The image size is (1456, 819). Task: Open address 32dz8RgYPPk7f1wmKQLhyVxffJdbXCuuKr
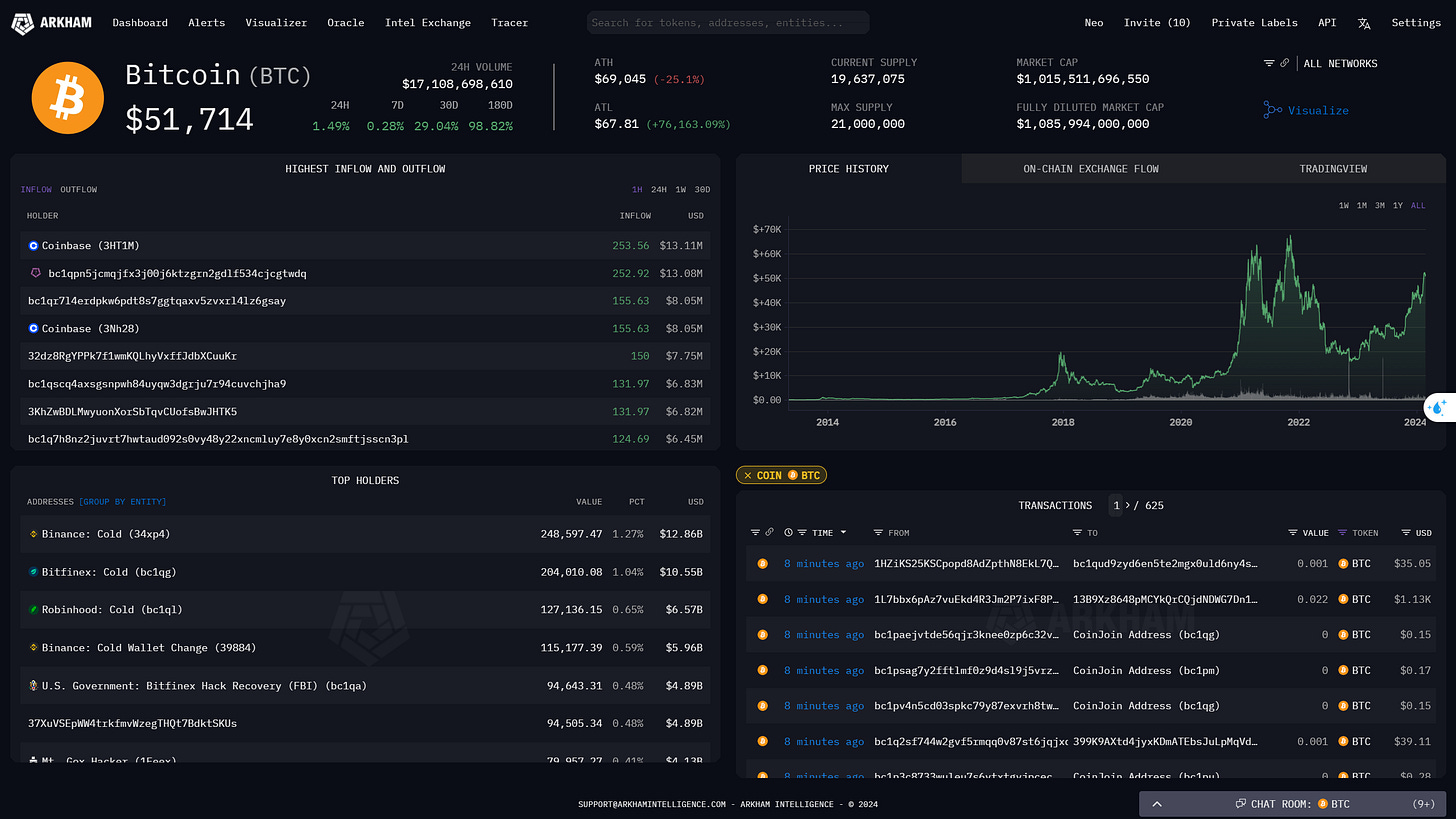click(132, 356)
